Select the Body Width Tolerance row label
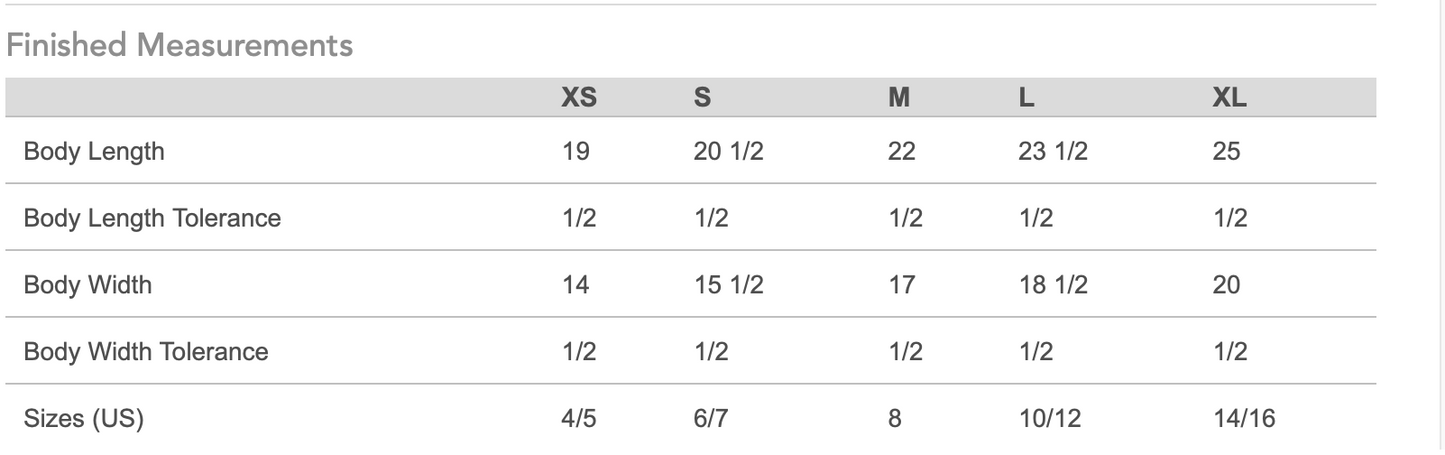Image resolution: width=1445 pixels, height=455 pixels. coord(146,352)
